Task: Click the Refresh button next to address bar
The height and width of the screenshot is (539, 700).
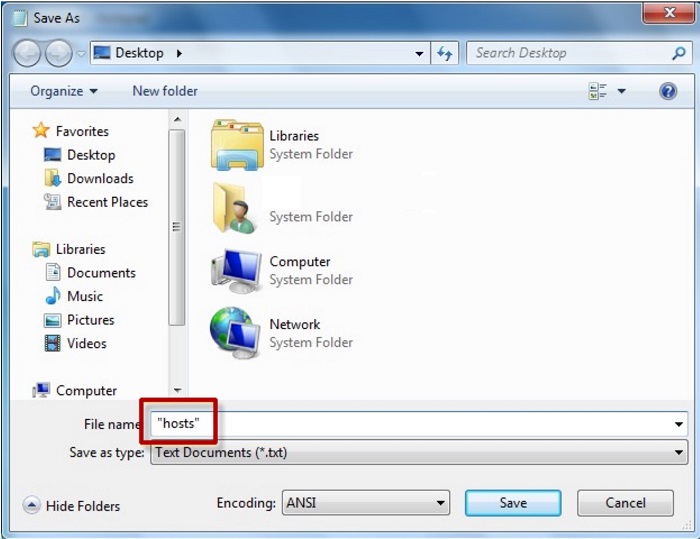Action: (x=444, y=54)
